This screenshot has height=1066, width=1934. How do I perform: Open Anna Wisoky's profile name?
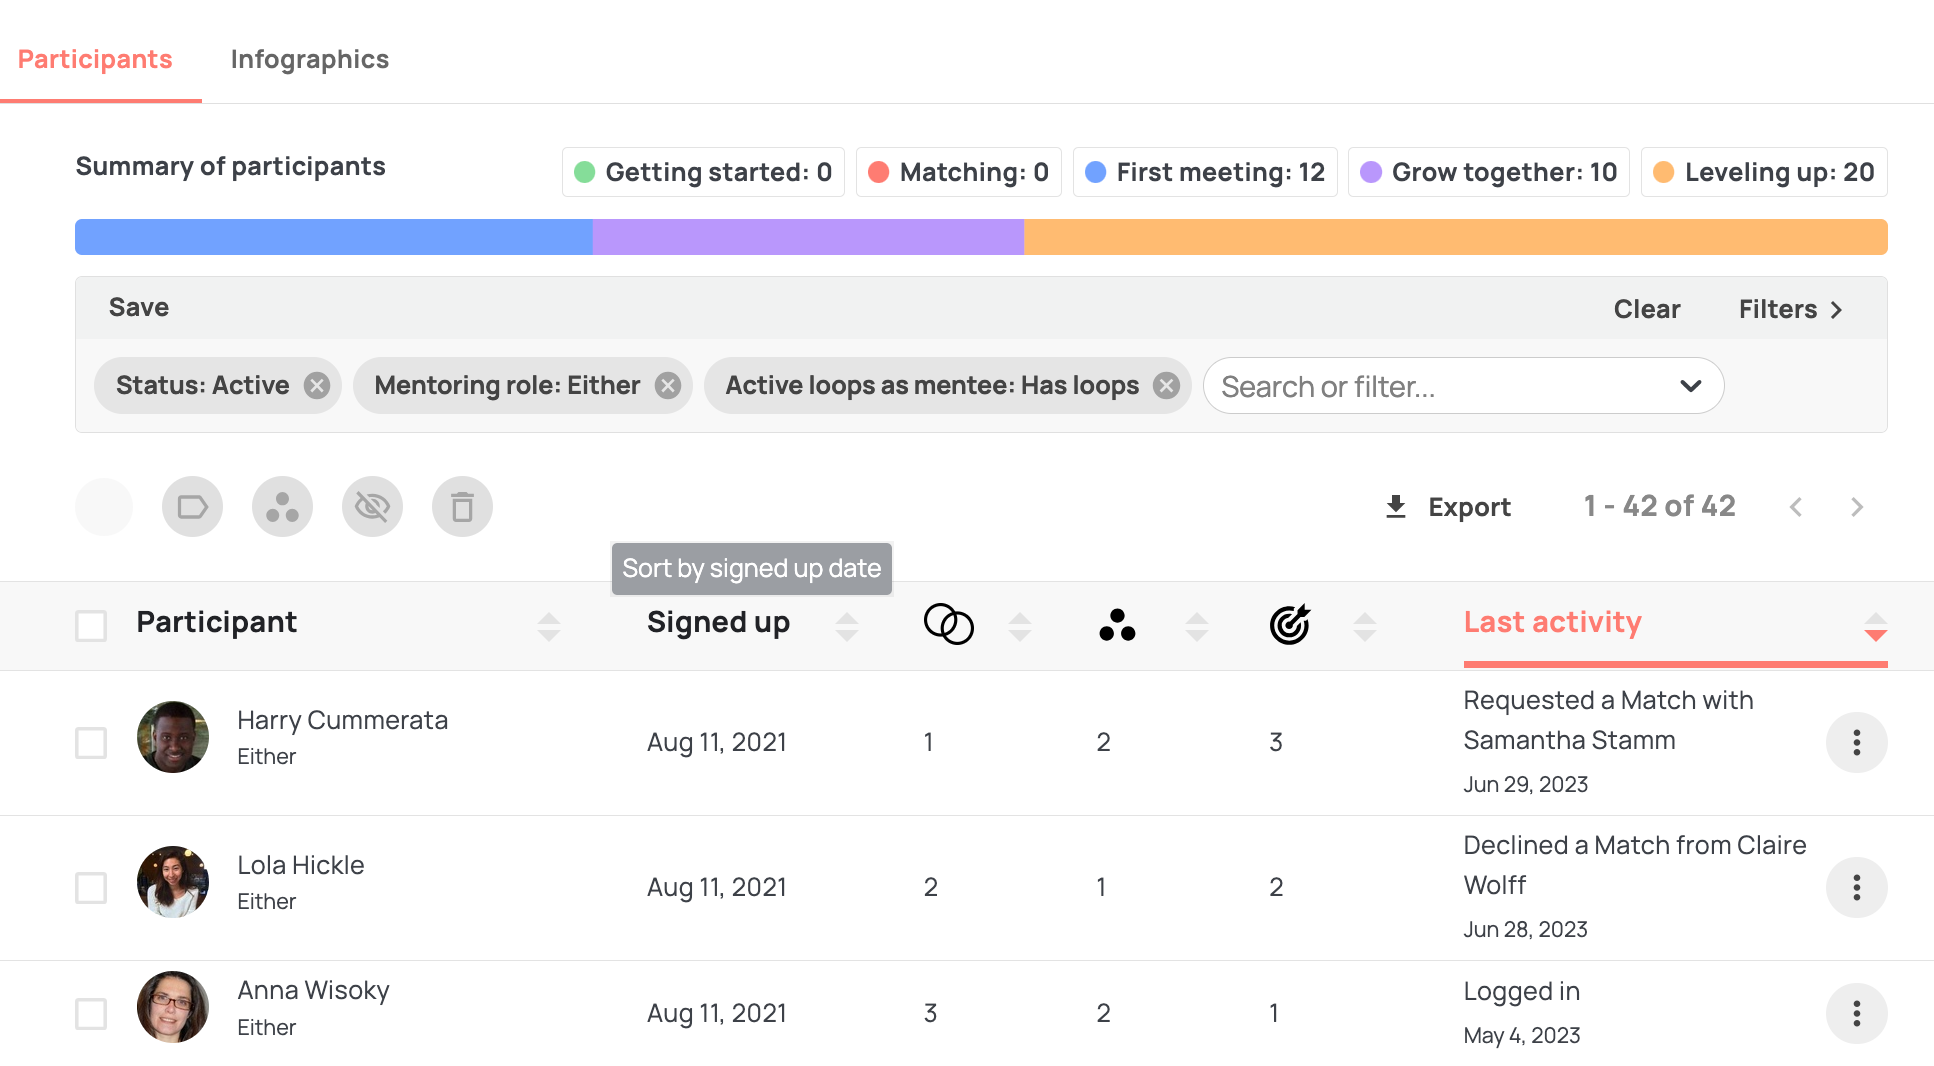pyautogui.click(x=313, y=990)
